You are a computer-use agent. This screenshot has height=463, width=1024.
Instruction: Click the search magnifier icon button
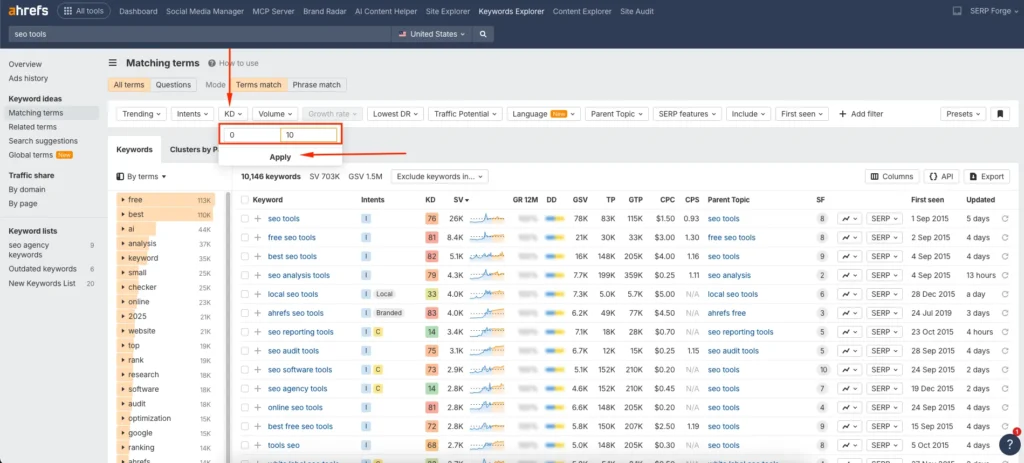(x=483, y=34)
